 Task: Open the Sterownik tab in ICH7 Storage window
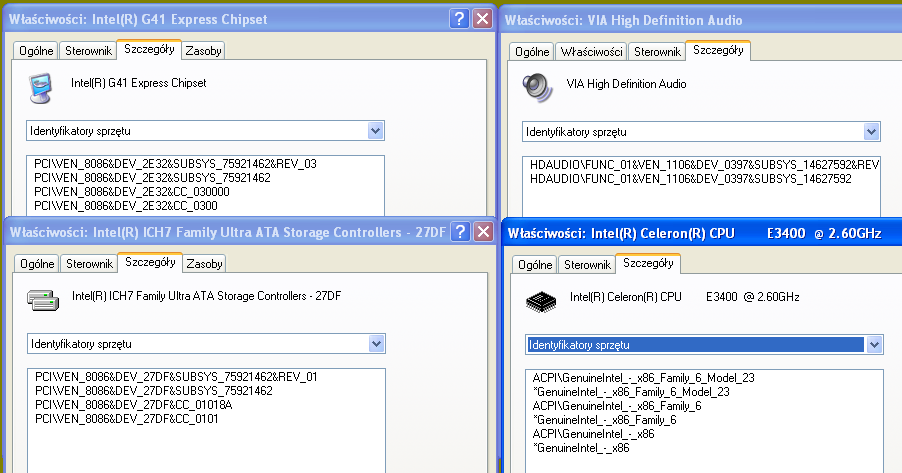pyautogui.click(x=89, y=264)
